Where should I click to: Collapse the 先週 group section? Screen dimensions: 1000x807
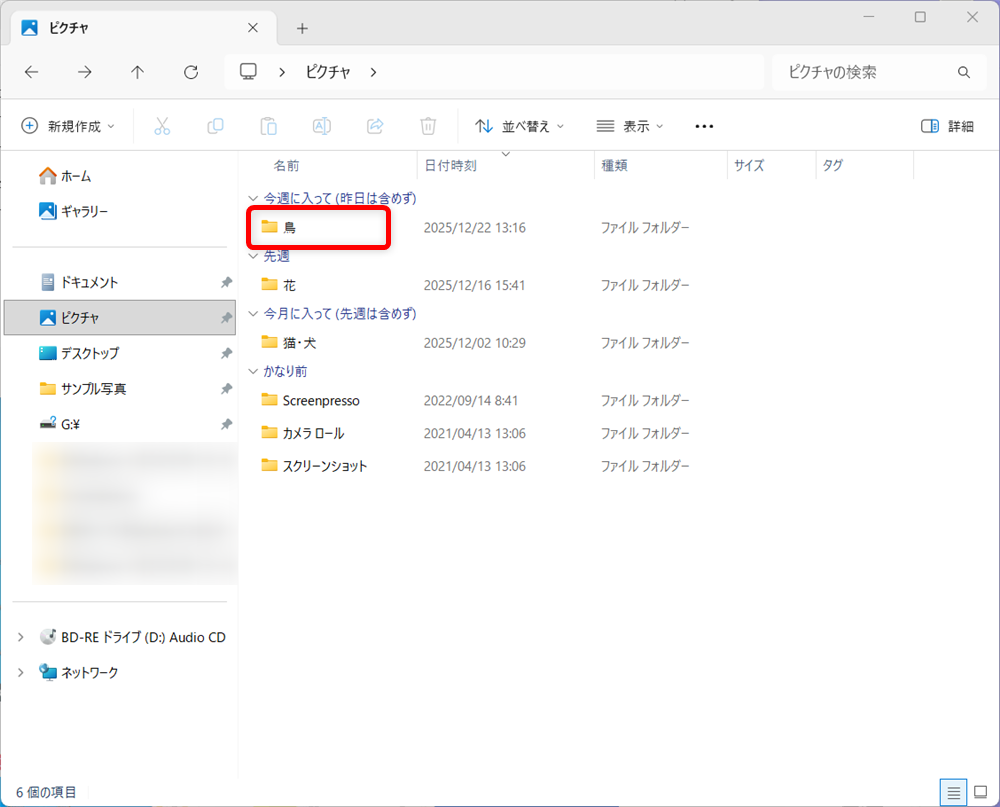(253, 256)
